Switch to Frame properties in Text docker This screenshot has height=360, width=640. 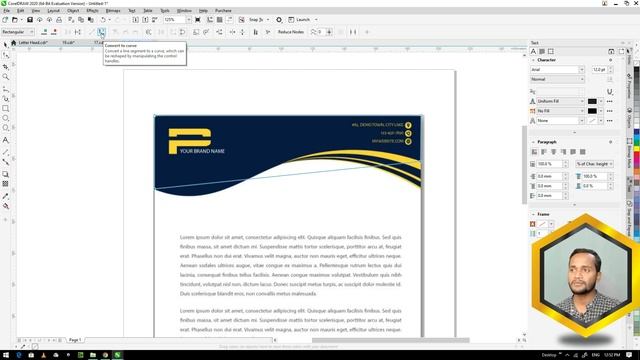551,51
